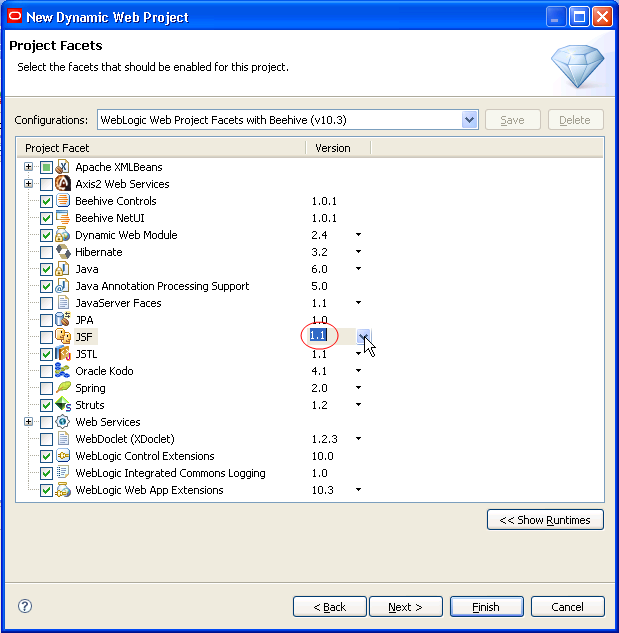
Task: Click the Project Facet column header
Action: coord(162,148)
